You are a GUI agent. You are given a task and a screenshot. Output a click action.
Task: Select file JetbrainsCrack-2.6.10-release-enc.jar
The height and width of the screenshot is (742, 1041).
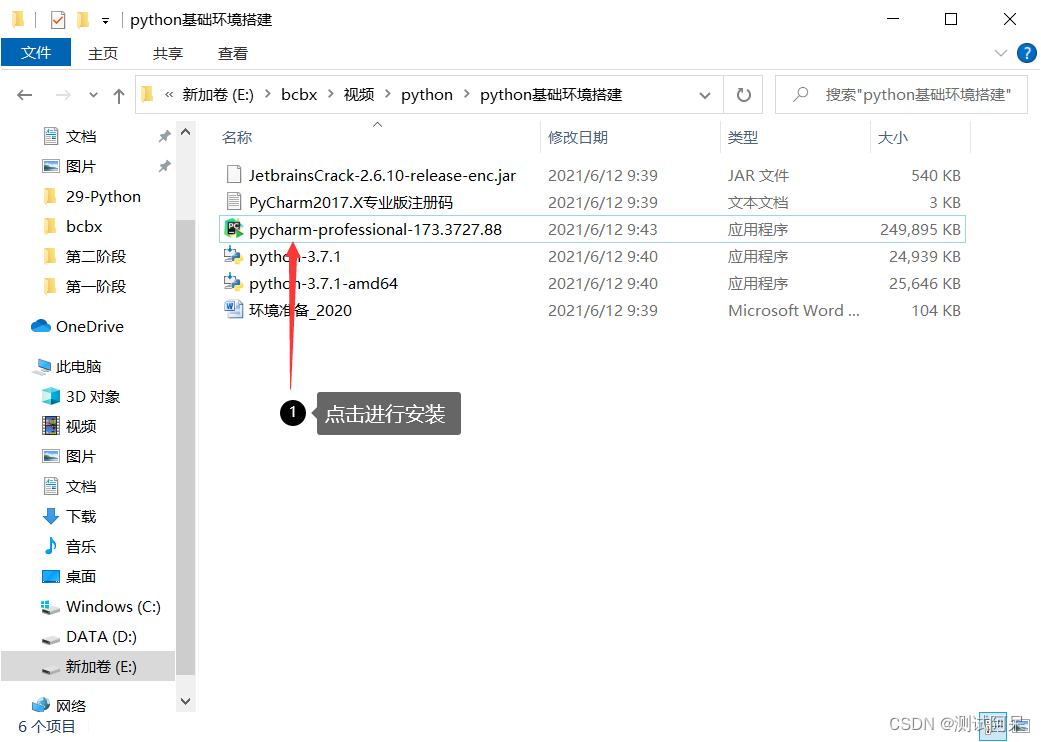pos(382,175)
